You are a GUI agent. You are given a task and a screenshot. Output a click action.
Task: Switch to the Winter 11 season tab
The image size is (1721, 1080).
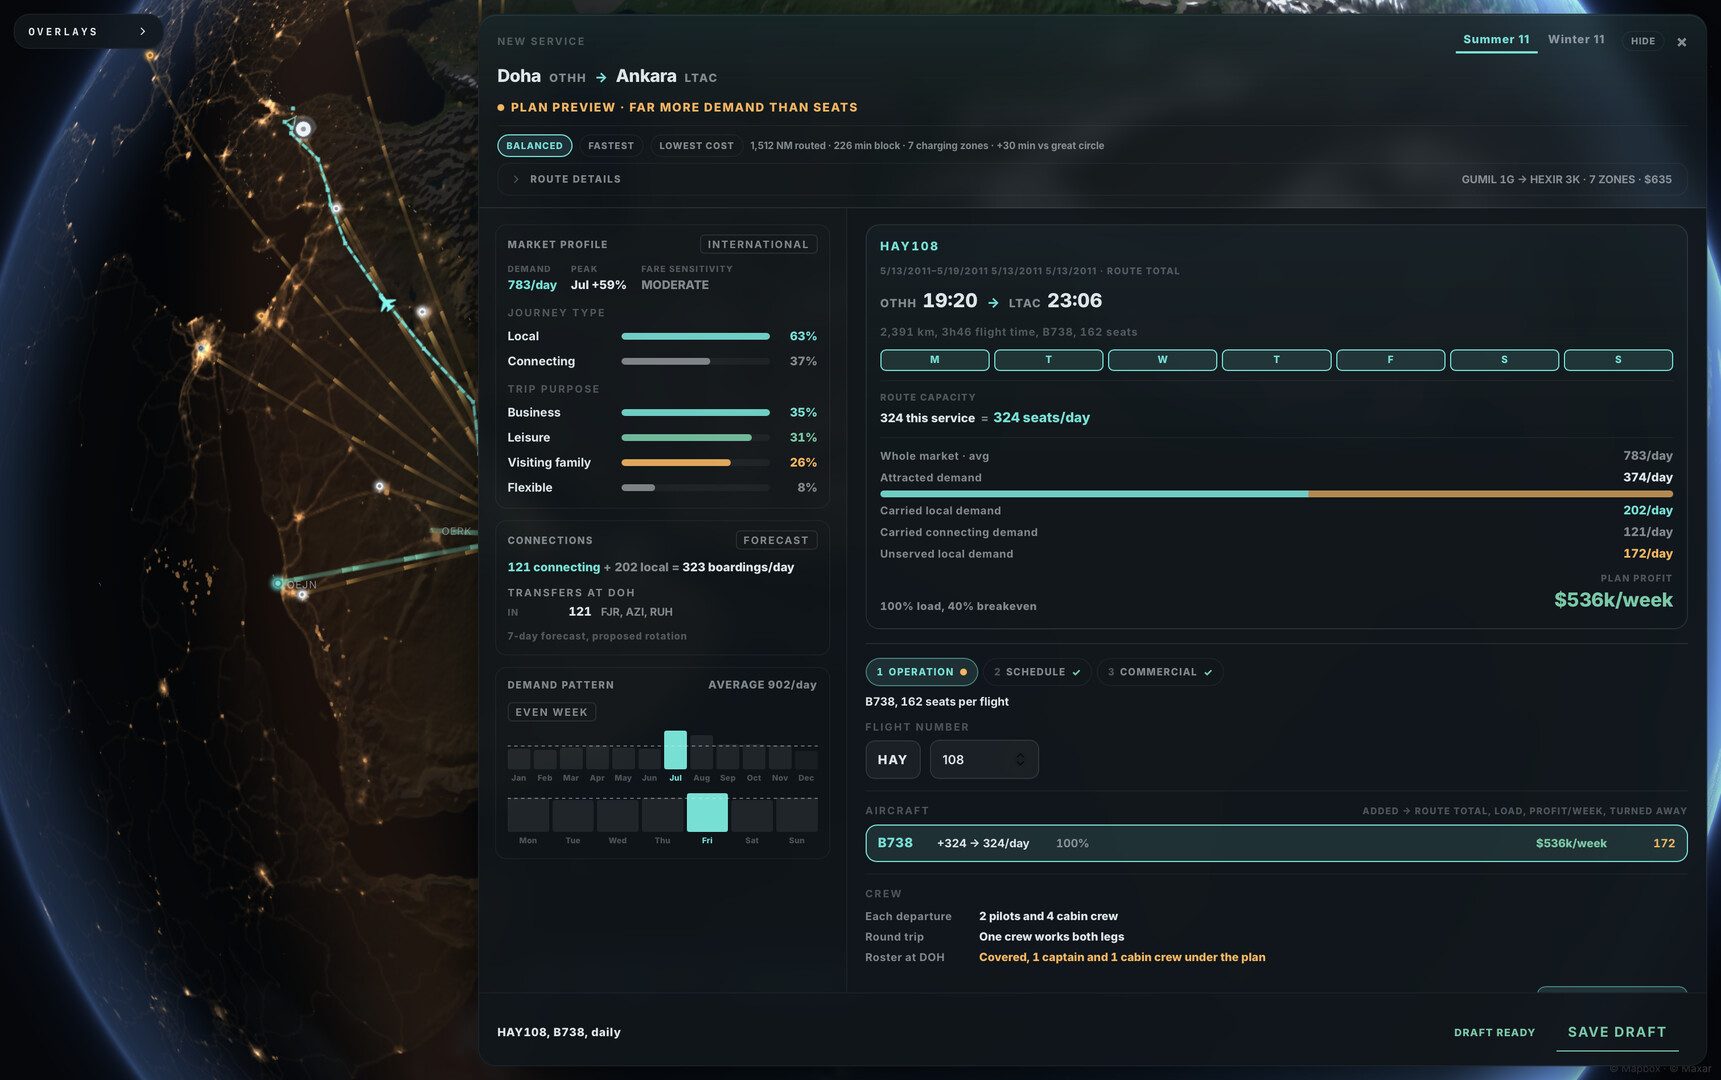[1576, 40]
